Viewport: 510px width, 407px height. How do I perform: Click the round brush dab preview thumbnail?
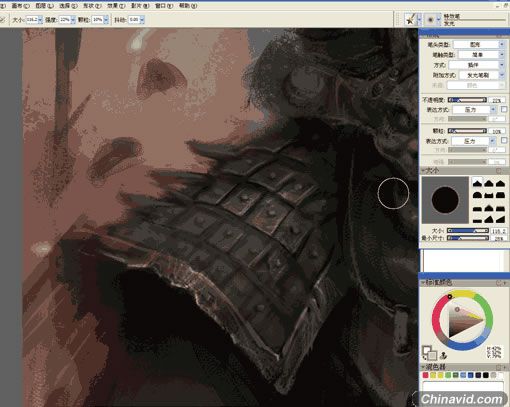pos(445,200)
